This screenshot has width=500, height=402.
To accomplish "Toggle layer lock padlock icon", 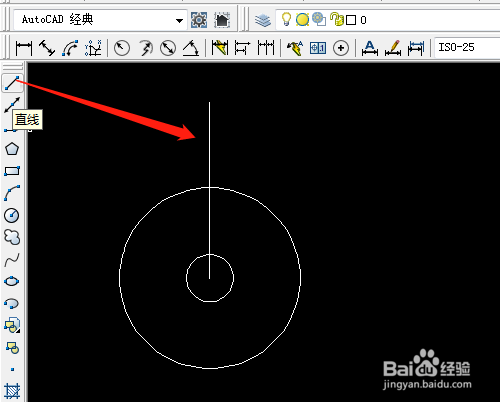I will click(x=336, y=19).
